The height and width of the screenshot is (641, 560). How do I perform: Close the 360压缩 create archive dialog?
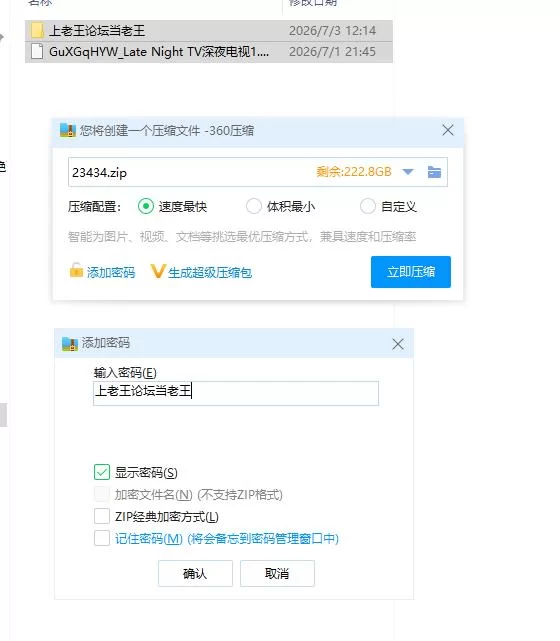point(448,130)
